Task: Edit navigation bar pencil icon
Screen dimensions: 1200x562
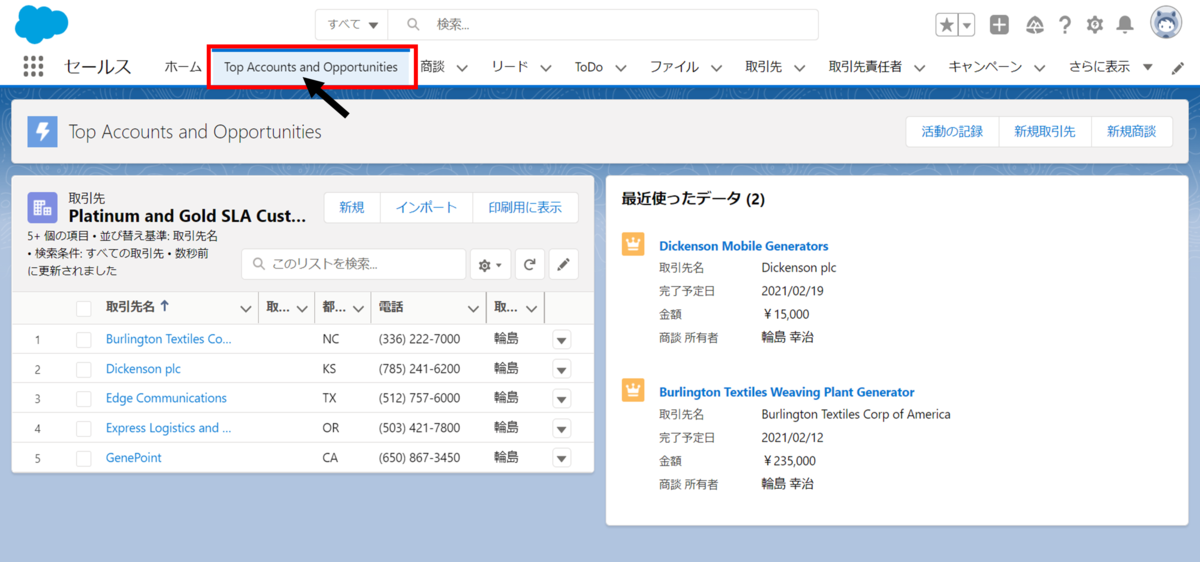Action: coord(1176,67)
